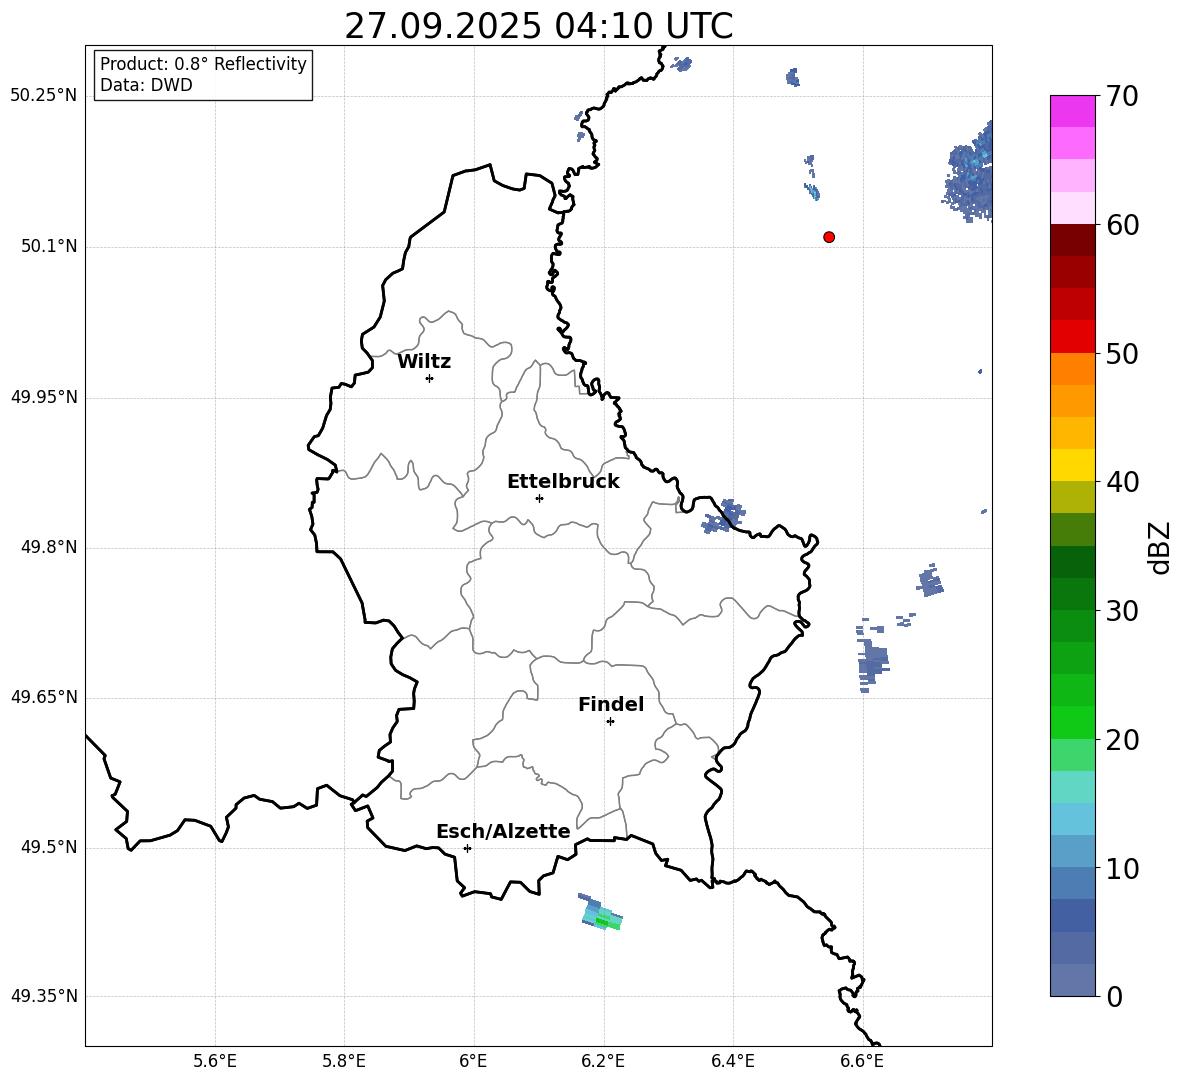Click the 49.65°N latitude label
1184x1081 pixels.
(x=44, y=697)
